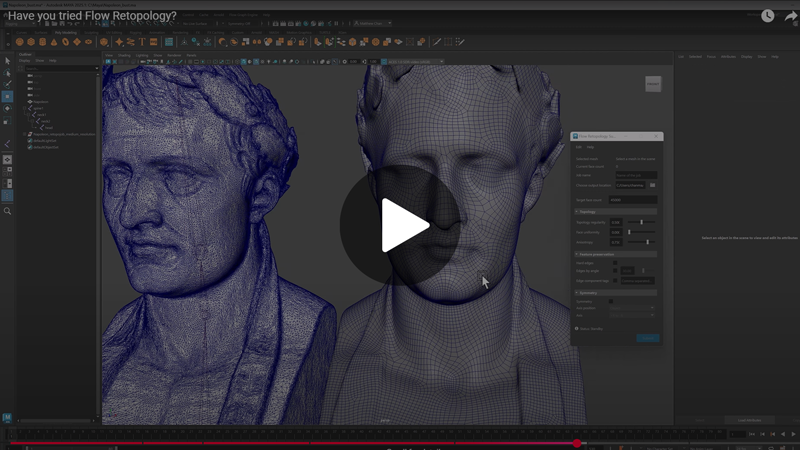Create a polygon sphere from shelf

[19, 42]
